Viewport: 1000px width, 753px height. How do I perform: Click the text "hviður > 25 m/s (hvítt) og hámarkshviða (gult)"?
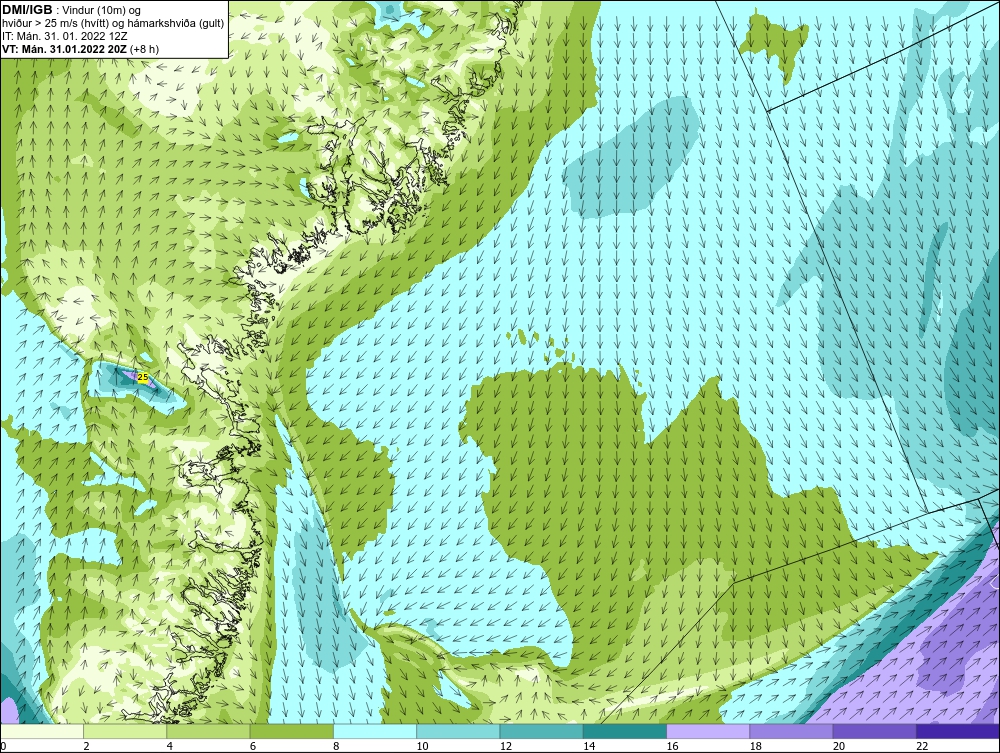(113, 23)
